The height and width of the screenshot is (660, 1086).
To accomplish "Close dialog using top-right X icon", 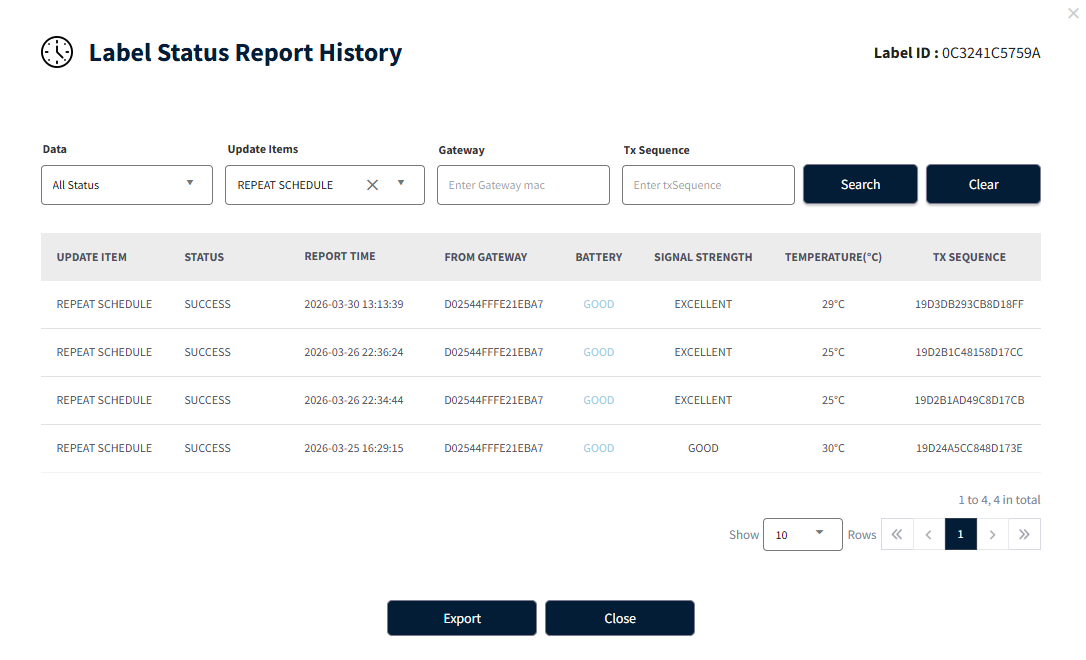I will click(x=1073, y=13).
